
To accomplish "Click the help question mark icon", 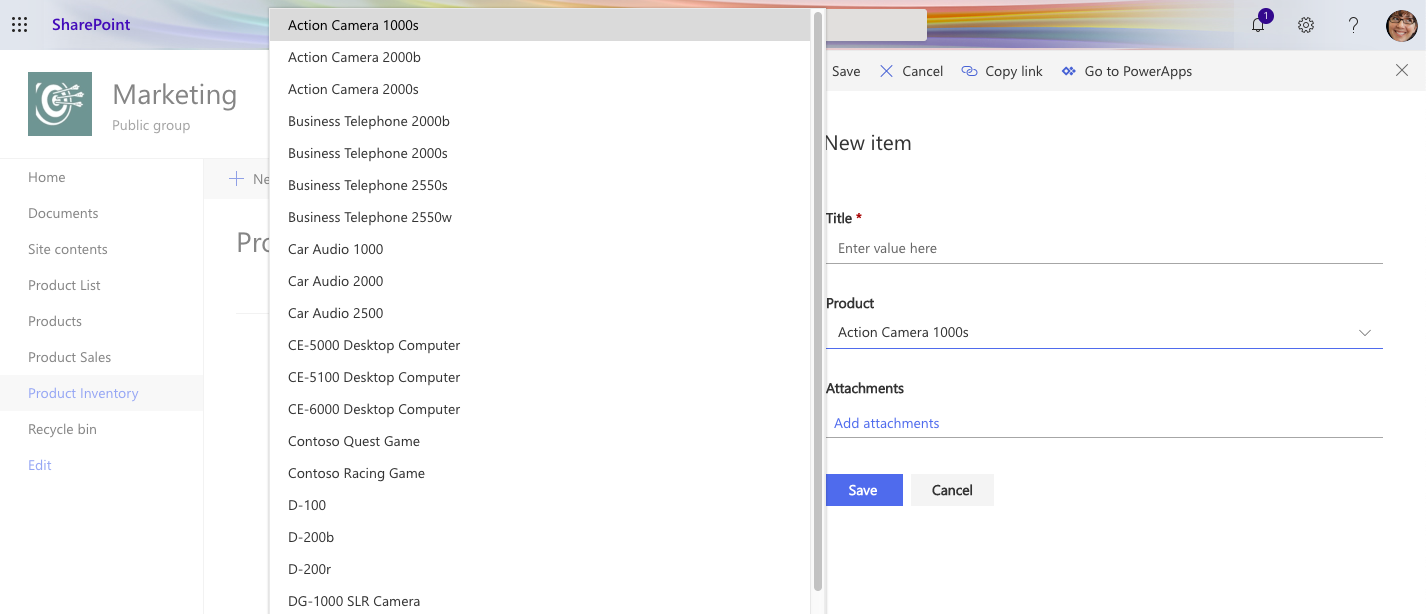I will [x=1353, y=26].
